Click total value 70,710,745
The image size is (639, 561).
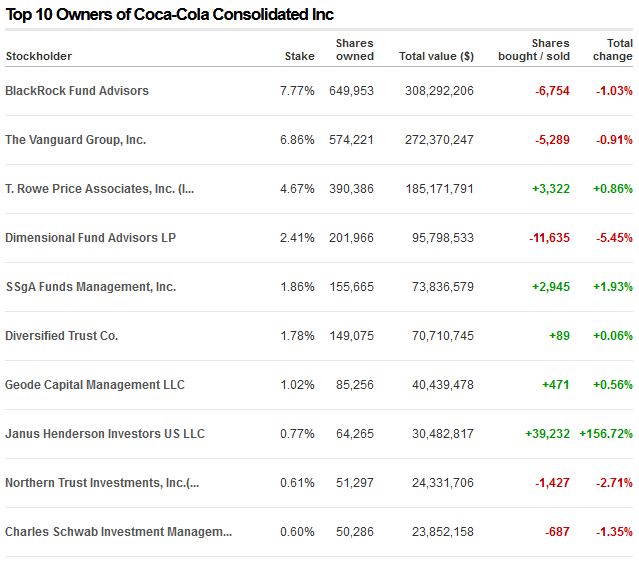pos(443,336)
